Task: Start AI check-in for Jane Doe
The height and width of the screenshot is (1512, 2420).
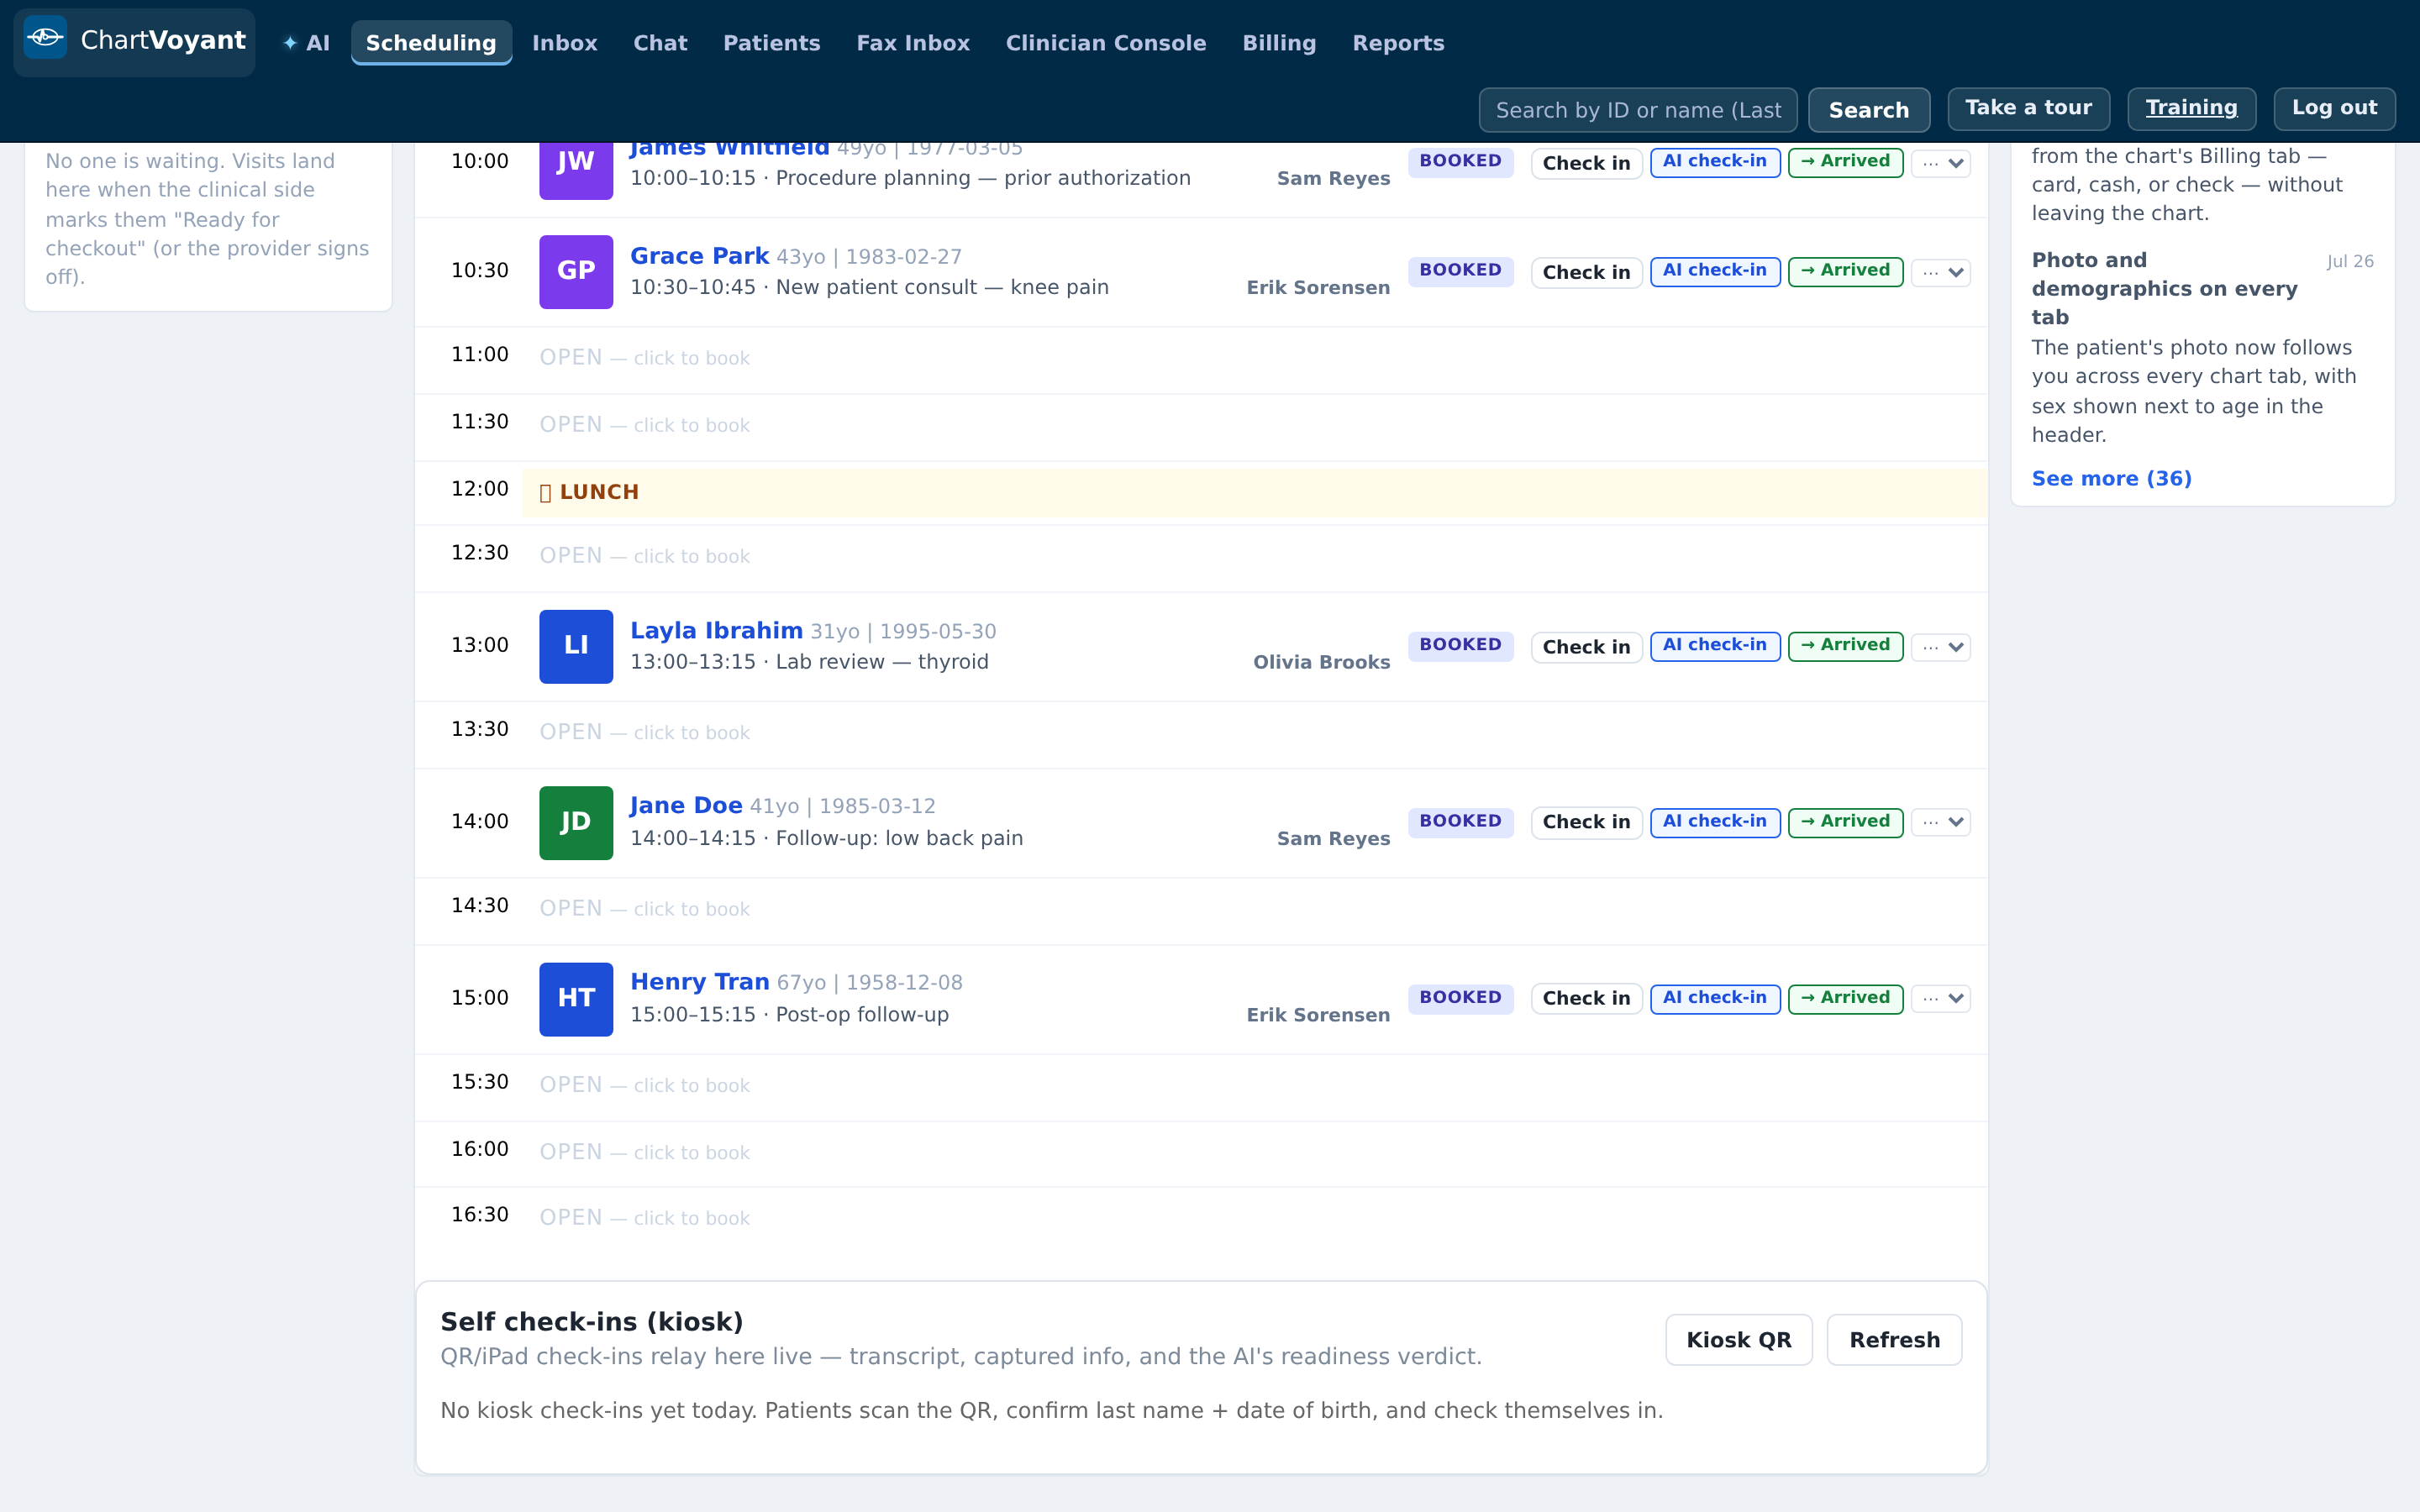Action: click(1714, 822)
